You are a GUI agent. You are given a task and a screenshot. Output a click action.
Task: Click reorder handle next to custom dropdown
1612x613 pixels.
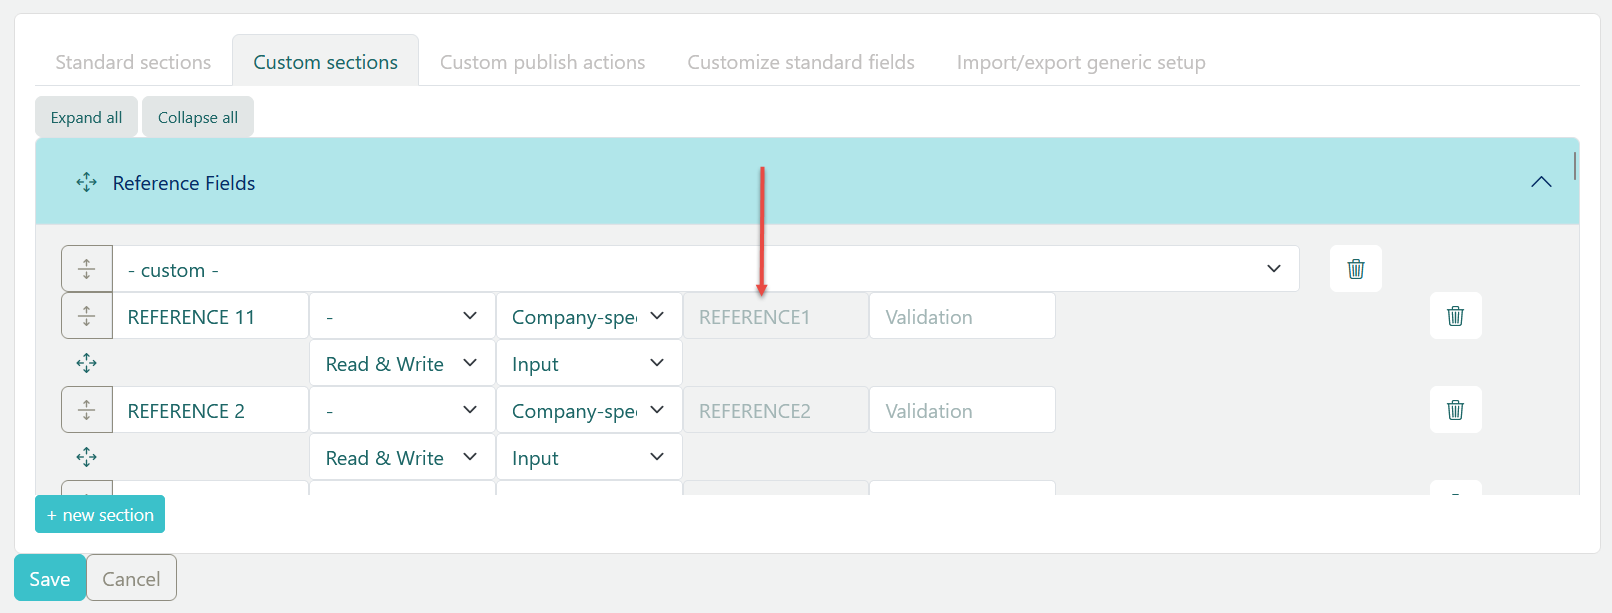[x=87, y=269]
